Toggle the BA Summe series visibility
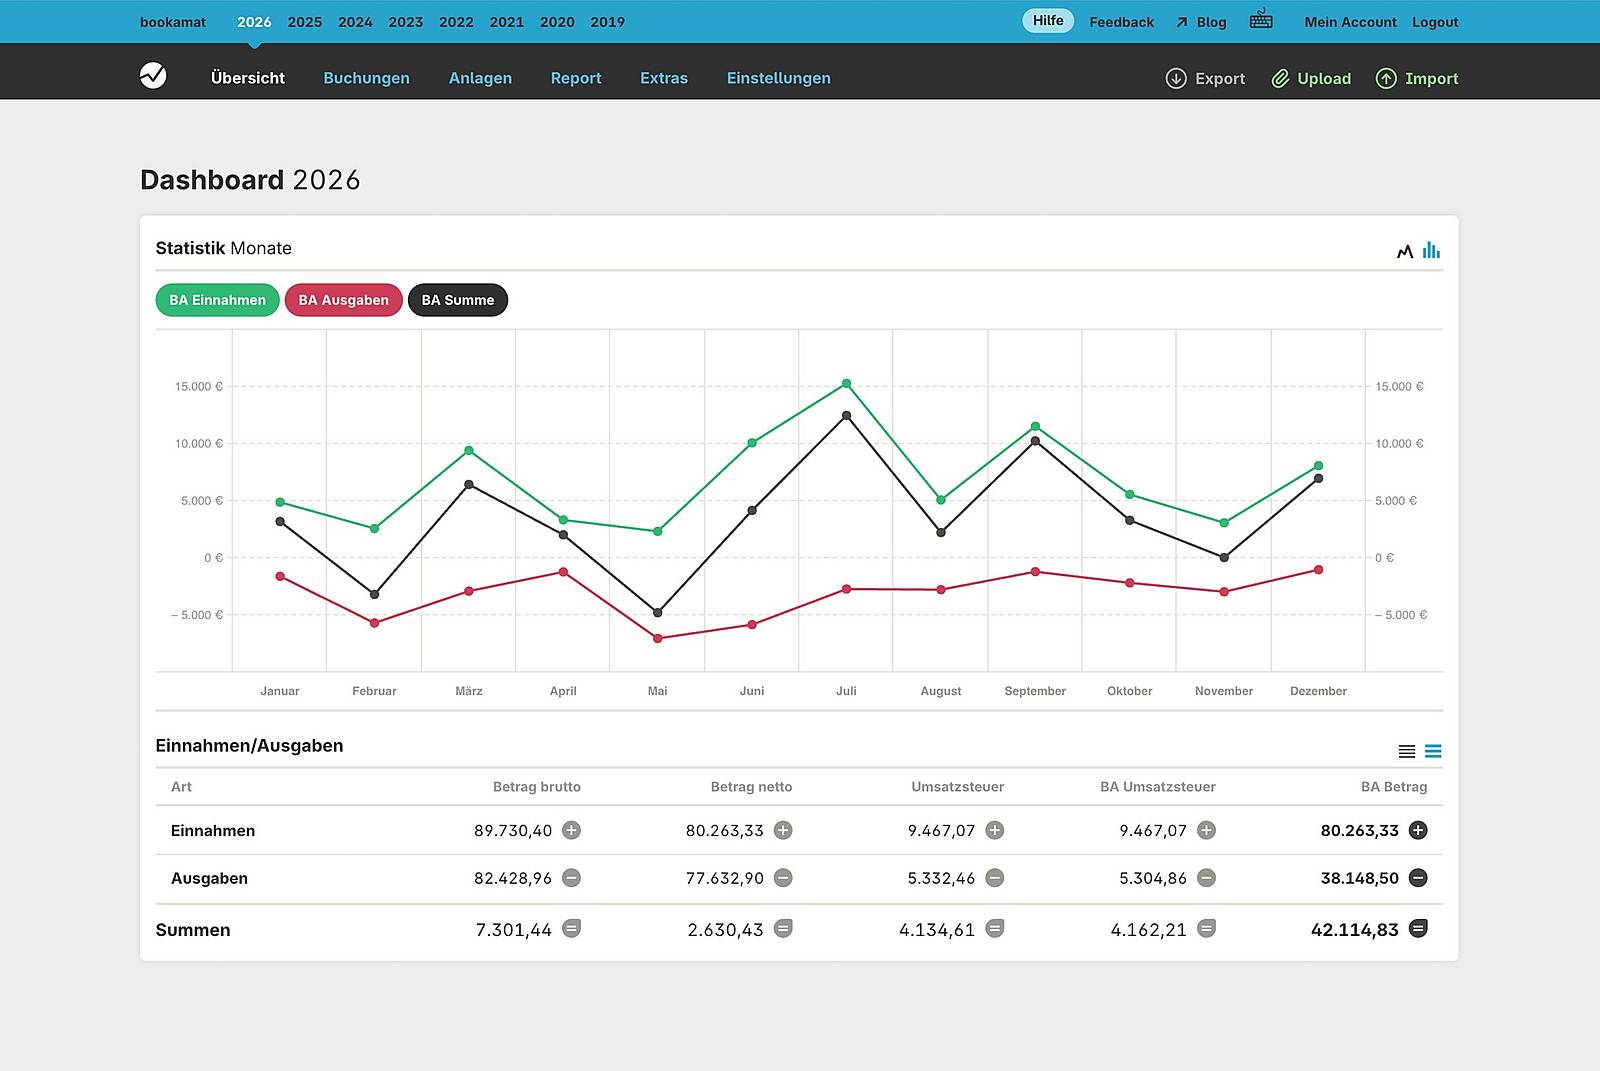Screen dimensions: 1600x1071 click(457, 299)
